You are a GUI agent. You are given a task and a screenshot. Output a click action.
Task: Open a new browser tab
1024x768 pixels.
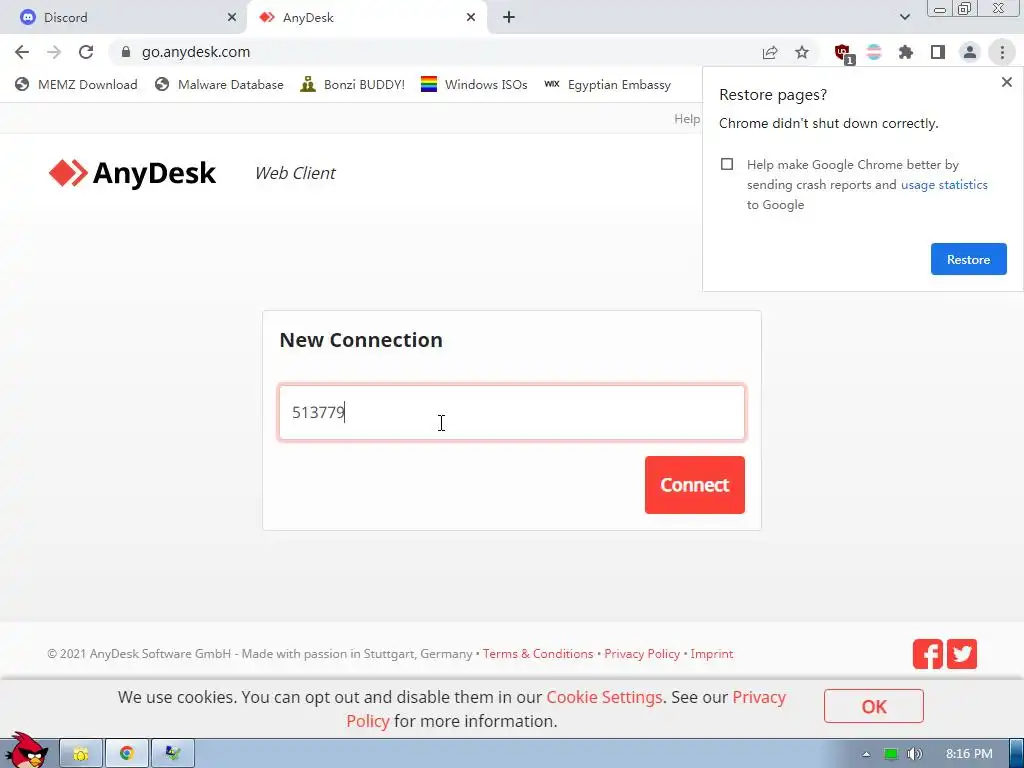click(509, 18)
